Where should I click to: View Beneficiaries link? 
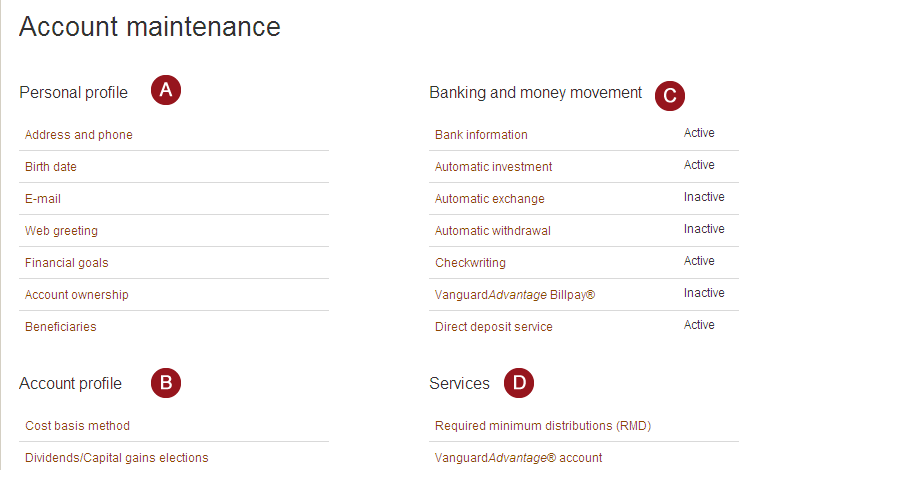(x=61, y=327)
